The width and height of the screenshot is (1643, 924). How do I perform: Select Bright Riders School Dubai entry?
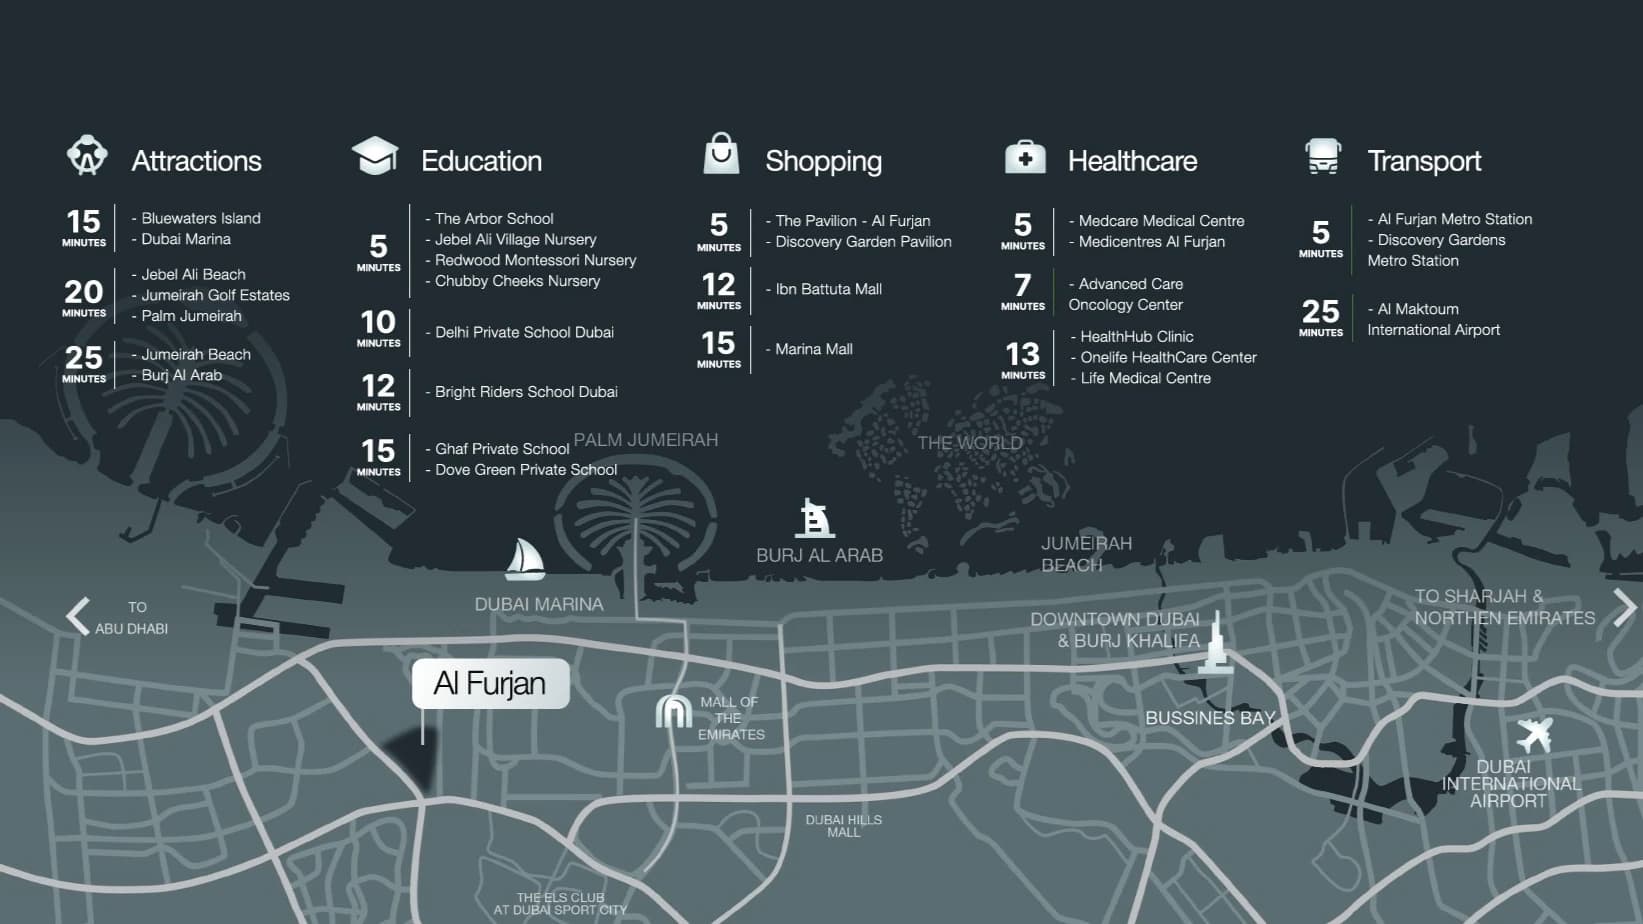point(521,392)
